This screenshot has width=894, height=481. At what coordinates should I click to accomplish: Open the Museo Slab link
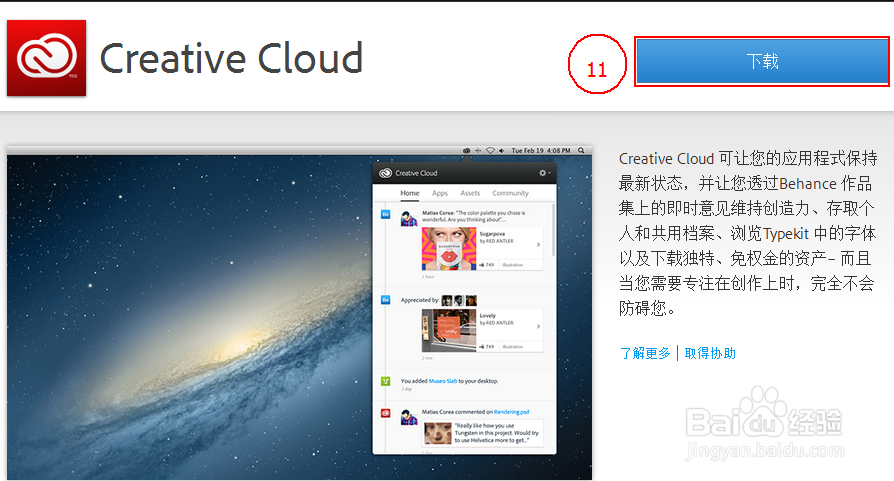click(x=443, y=381)
